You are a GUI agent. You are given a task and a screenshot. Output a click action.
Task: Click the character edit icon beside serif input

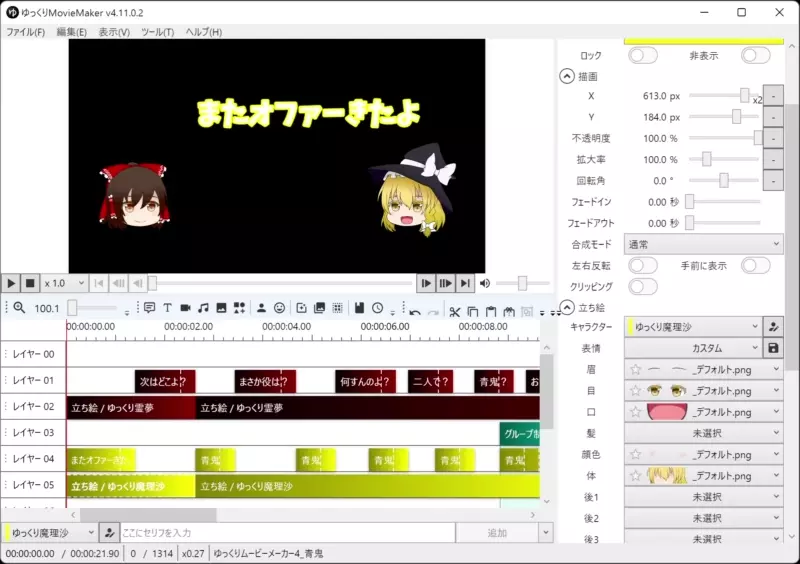click(109, 533)
